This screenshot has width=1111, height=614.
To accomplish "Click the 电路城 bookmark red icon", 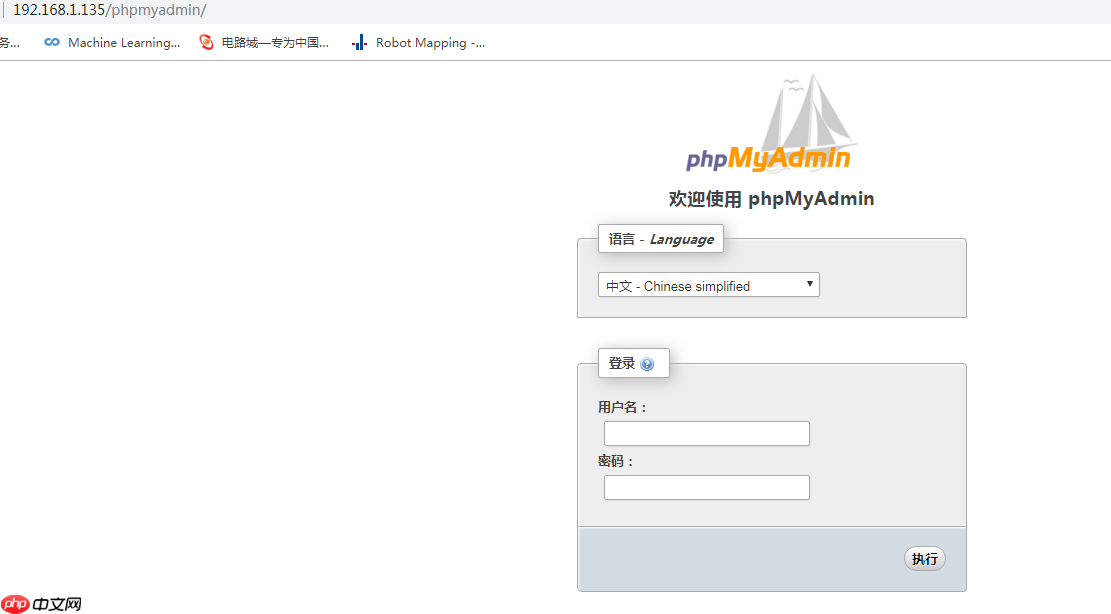I will tap(206, 42).
